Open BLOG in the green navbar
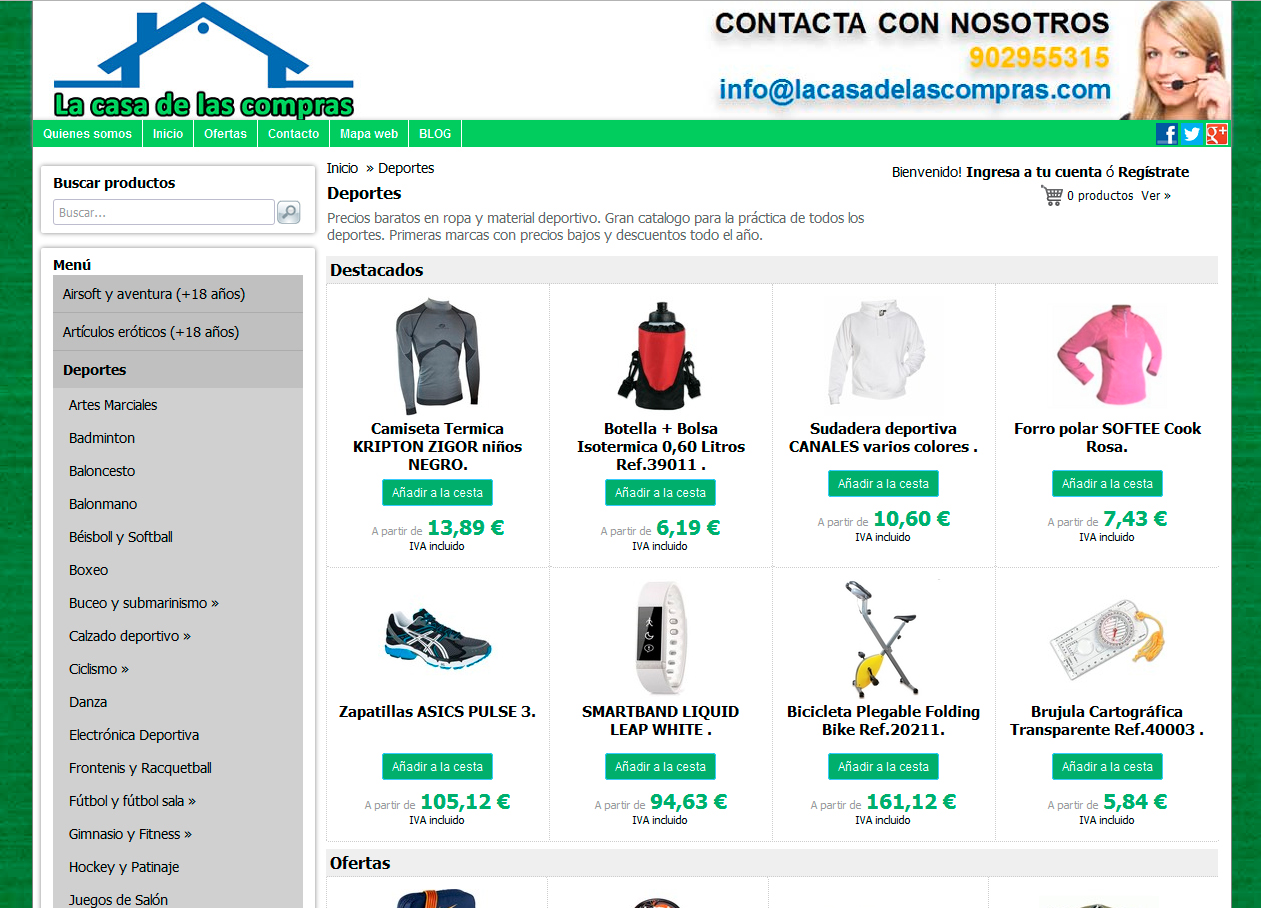 coord(435,134)
